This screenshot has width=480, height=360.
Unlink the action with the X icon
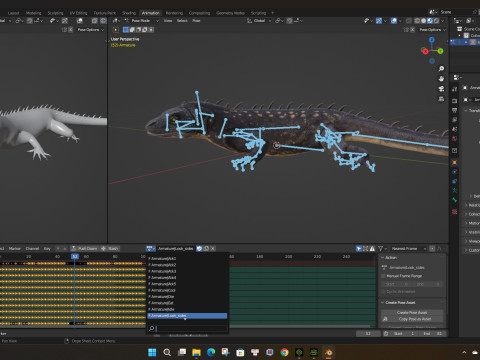point(213,248)
